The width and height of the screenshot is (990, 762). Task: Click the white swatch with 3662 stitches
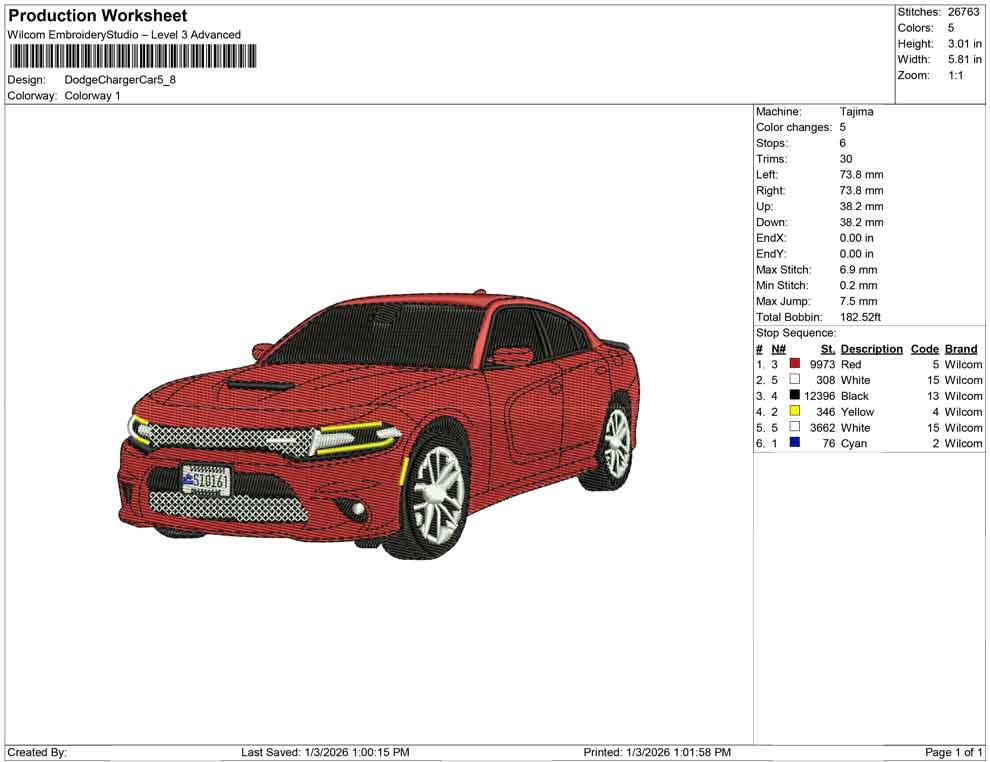(x=795, y=427)
